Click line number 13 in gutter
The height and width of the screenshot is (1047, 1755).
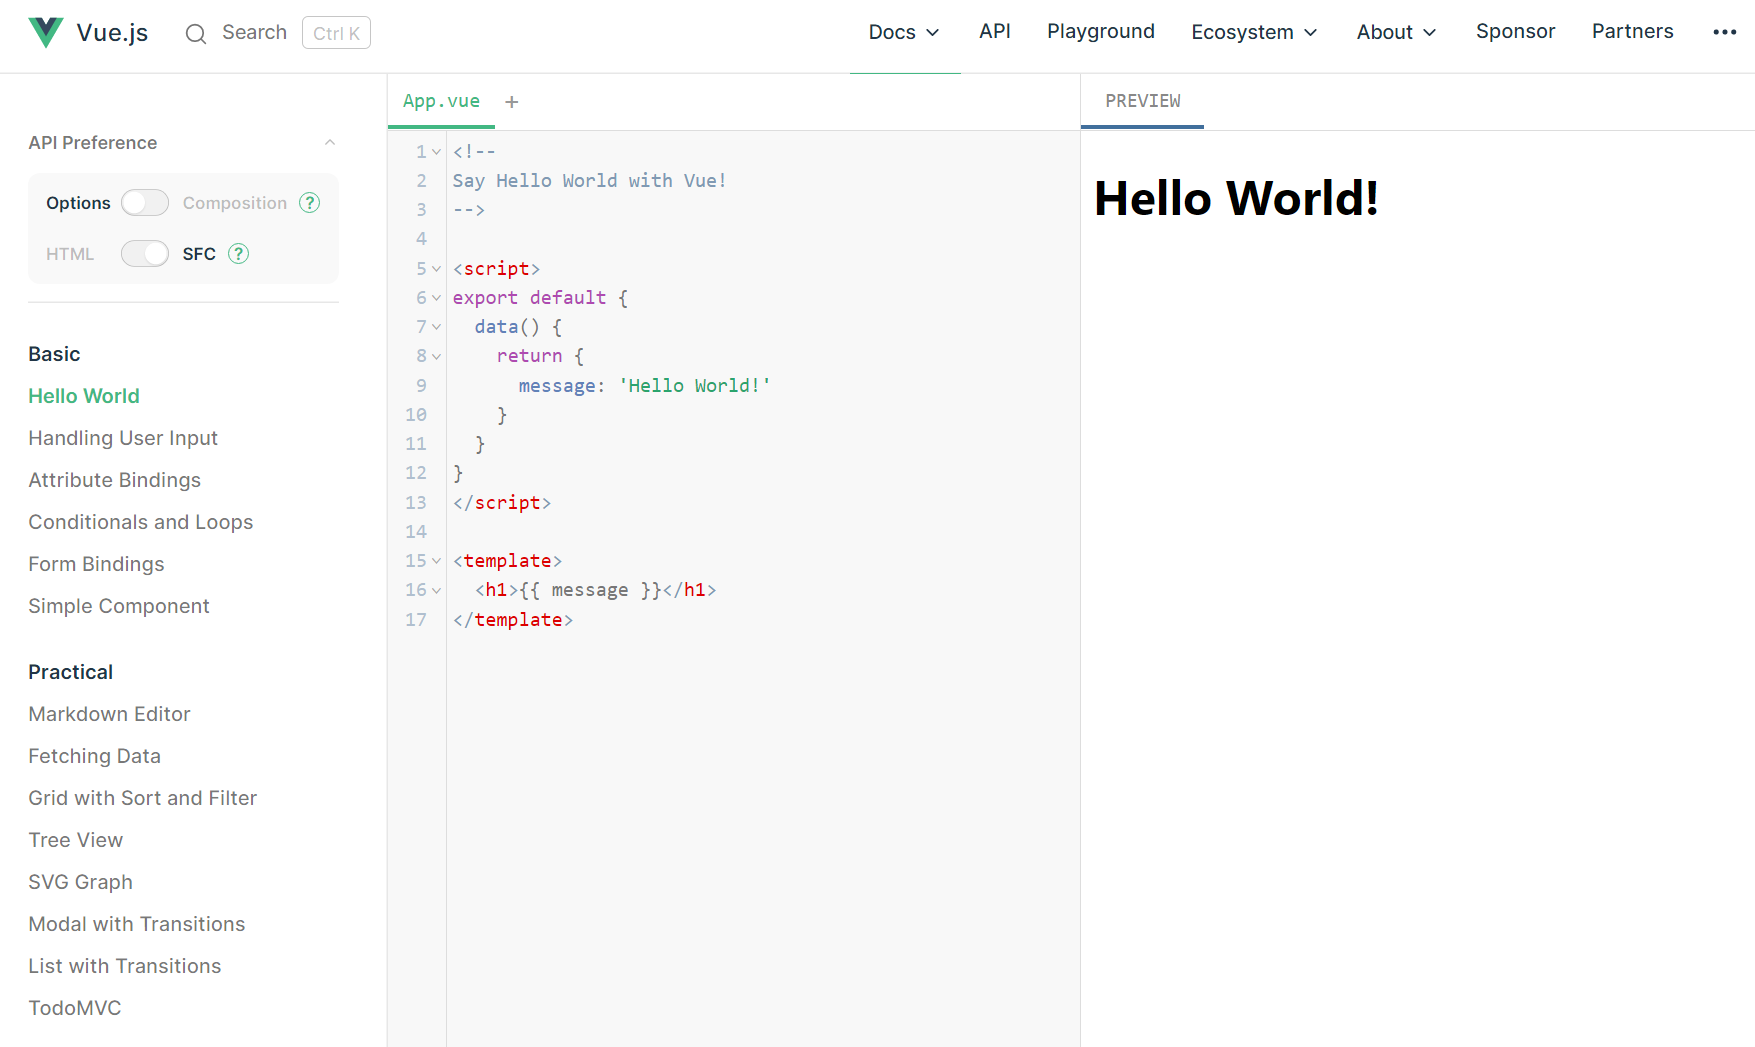[x=416, y=503]
